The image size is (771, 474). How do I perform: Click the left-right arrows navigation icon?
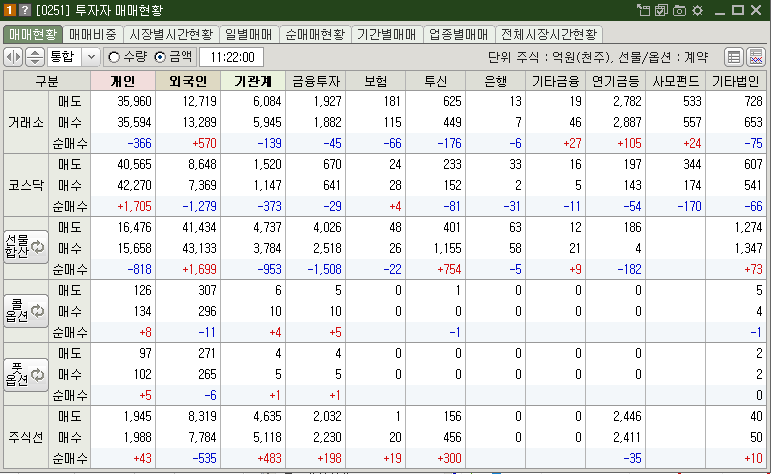coord(13,57)
